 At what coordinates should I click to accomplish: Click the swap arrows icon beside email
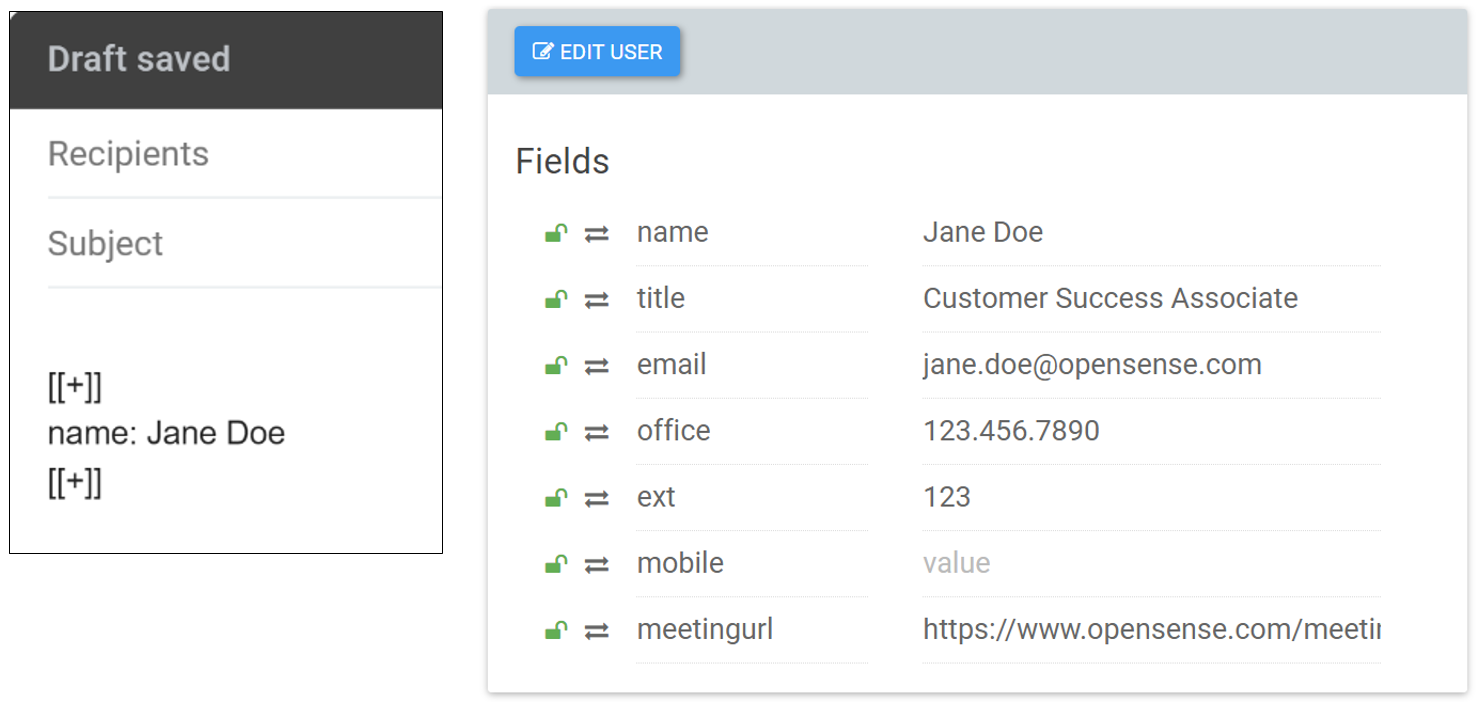(x=597, y=366)
